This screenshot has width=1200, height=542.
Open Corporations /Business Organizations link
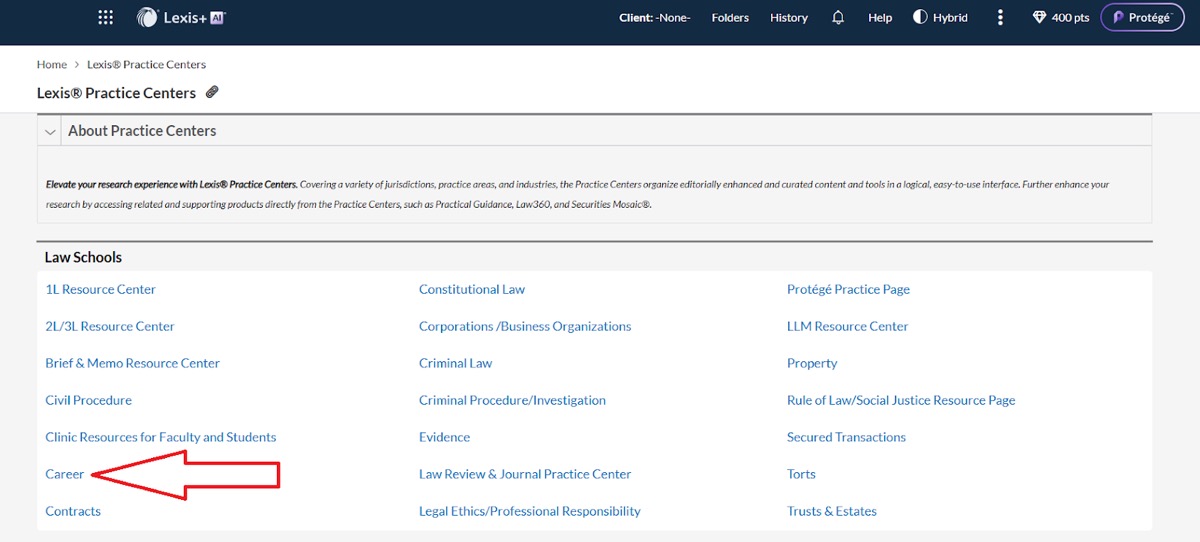coord(525,326)
